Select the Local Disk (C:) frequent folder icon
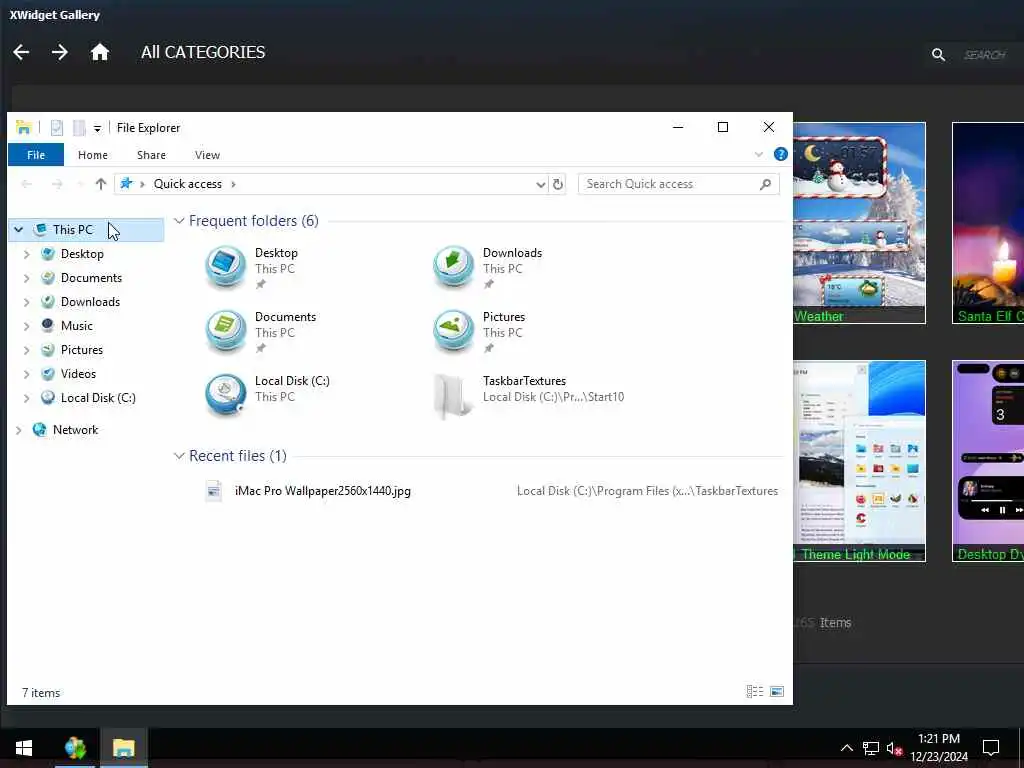The height and width of the screenshot is (768, 1024). pyautogui.click(x=225, y=394)
